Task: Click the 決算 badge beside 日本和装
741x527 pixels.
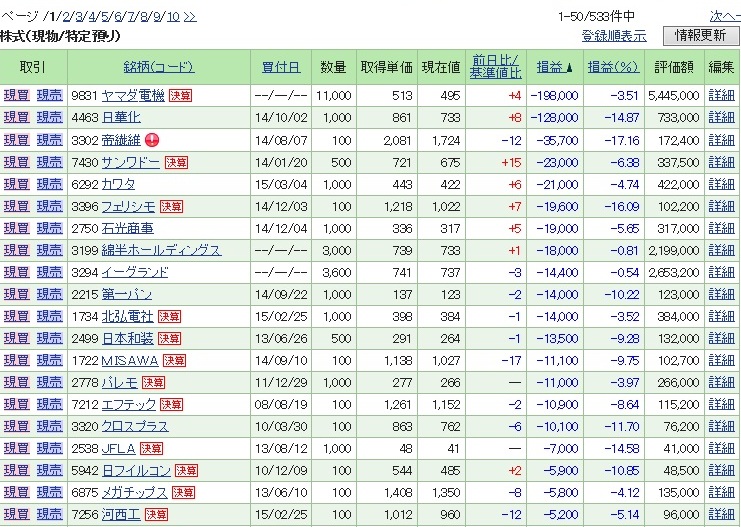Action: pos(169,338)
